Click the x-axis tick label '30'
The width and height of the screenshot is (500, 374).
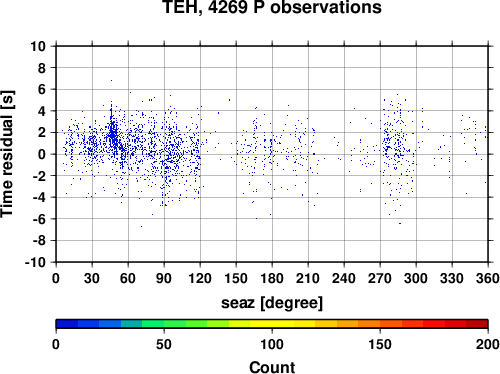pyautogui.click(x=92, y=278)
